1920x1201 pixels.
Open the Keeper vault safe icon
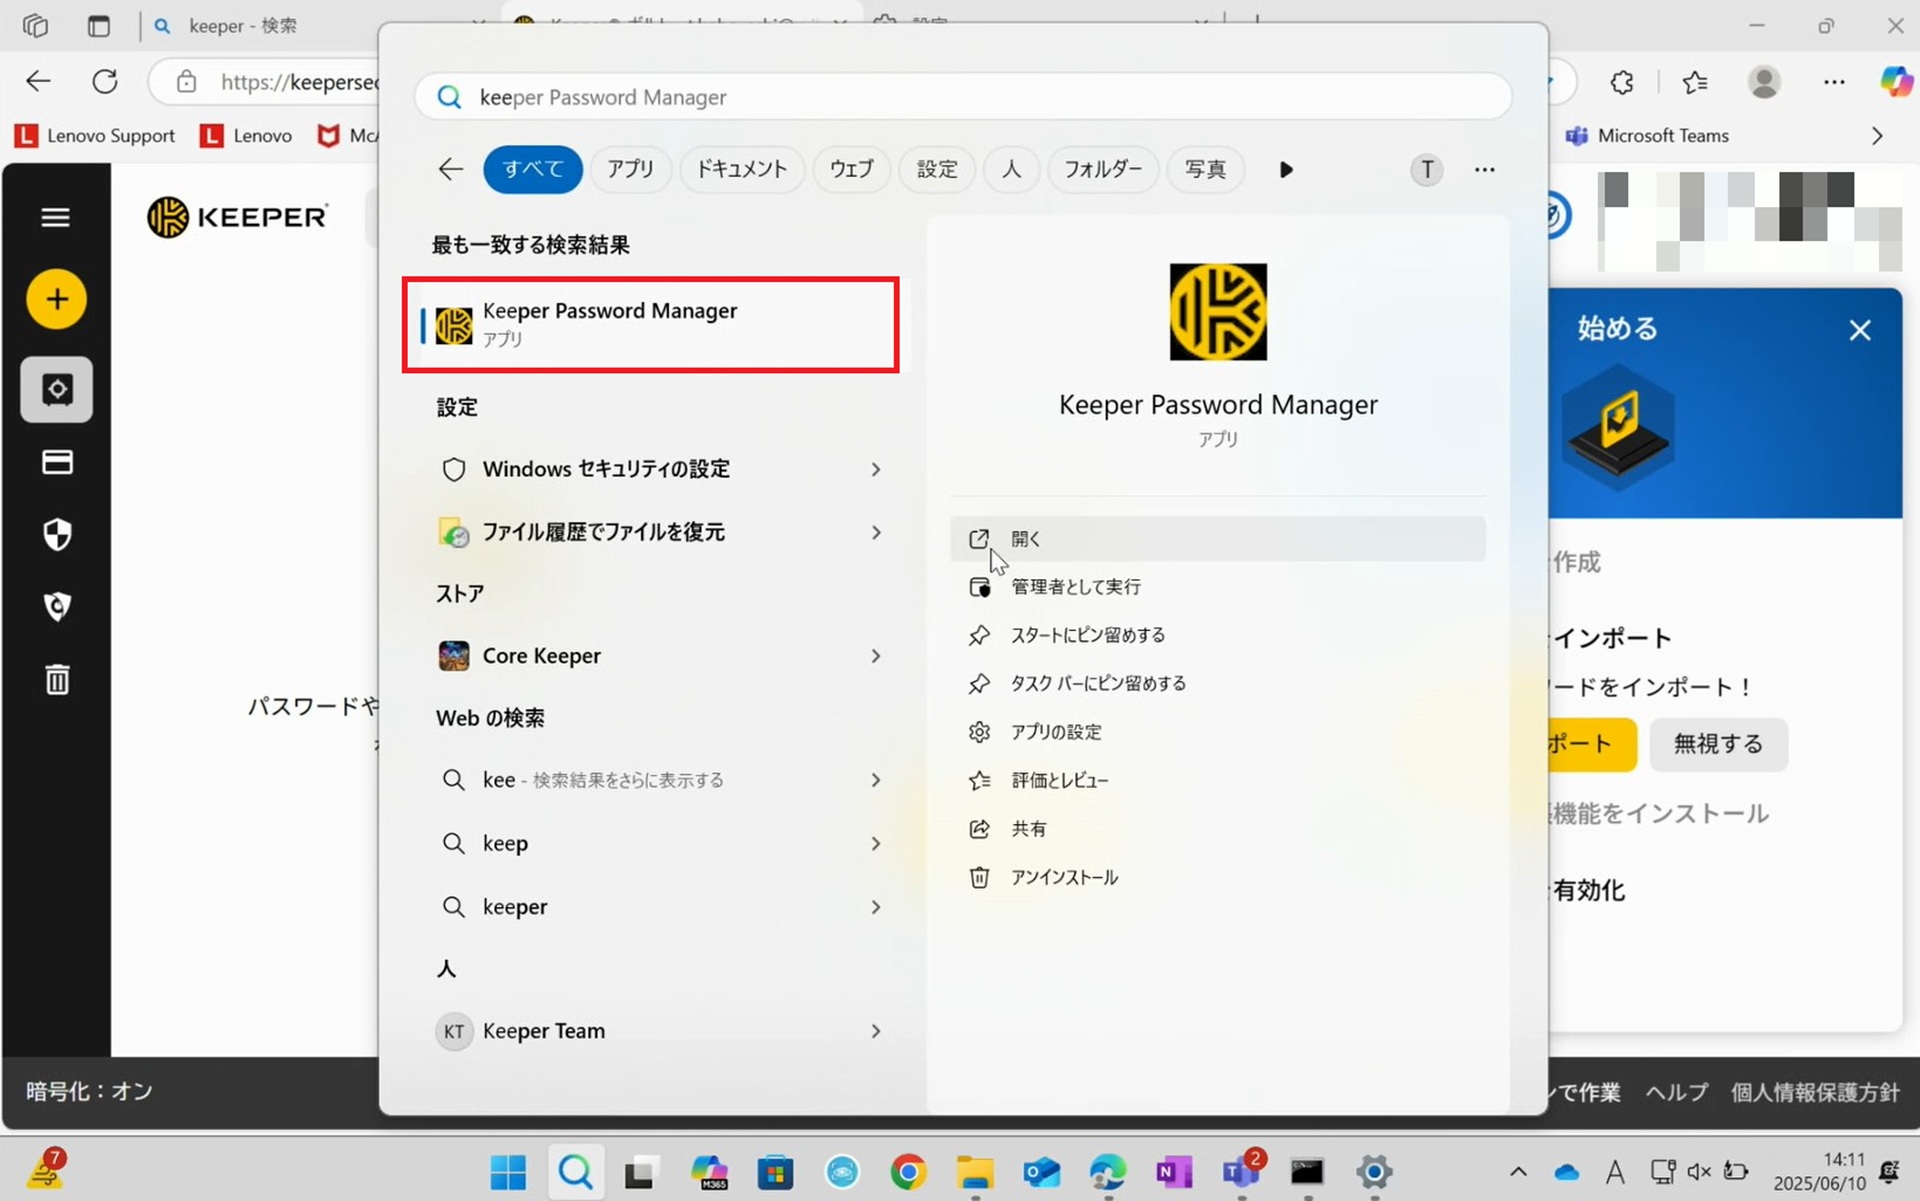click(57, 389)
